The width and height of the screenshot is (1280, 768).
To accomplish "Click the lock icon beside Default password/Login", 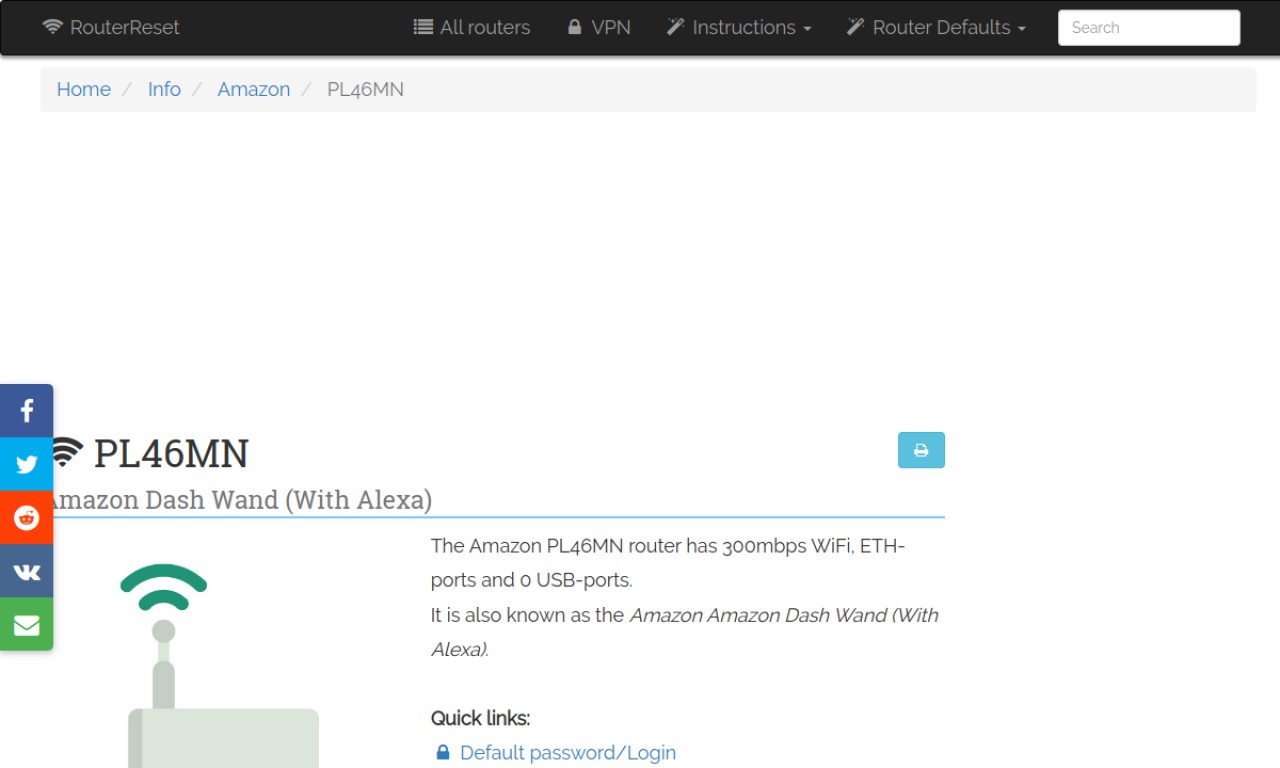I will [x=443, y=752].
